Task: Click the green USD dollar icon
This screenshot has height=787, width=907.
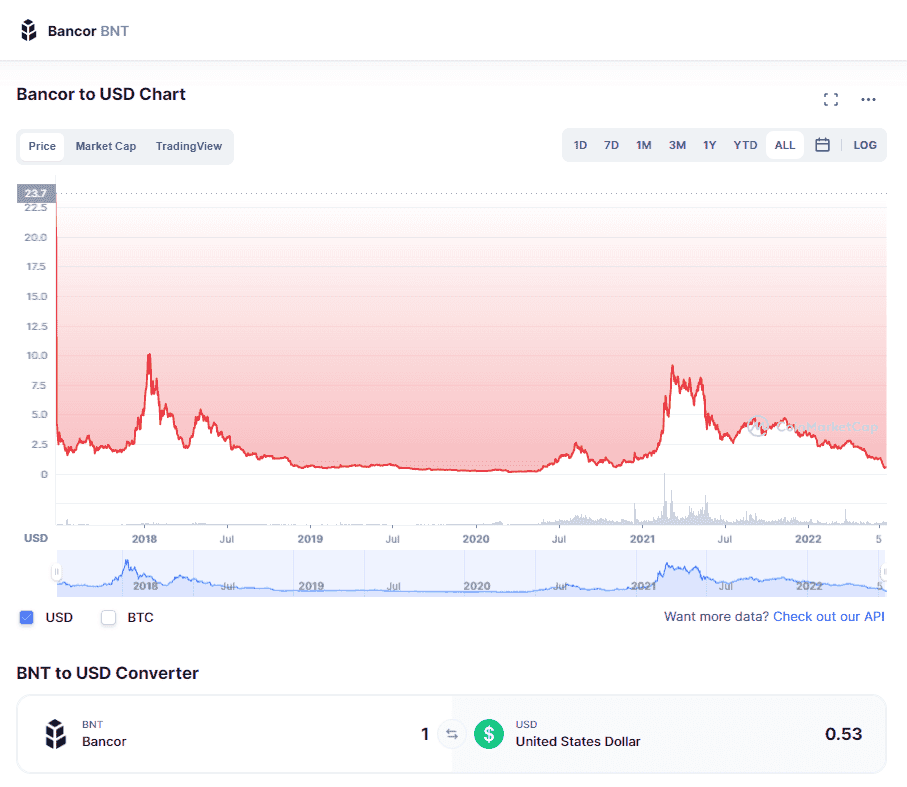Action: click(x=488, y=733)
